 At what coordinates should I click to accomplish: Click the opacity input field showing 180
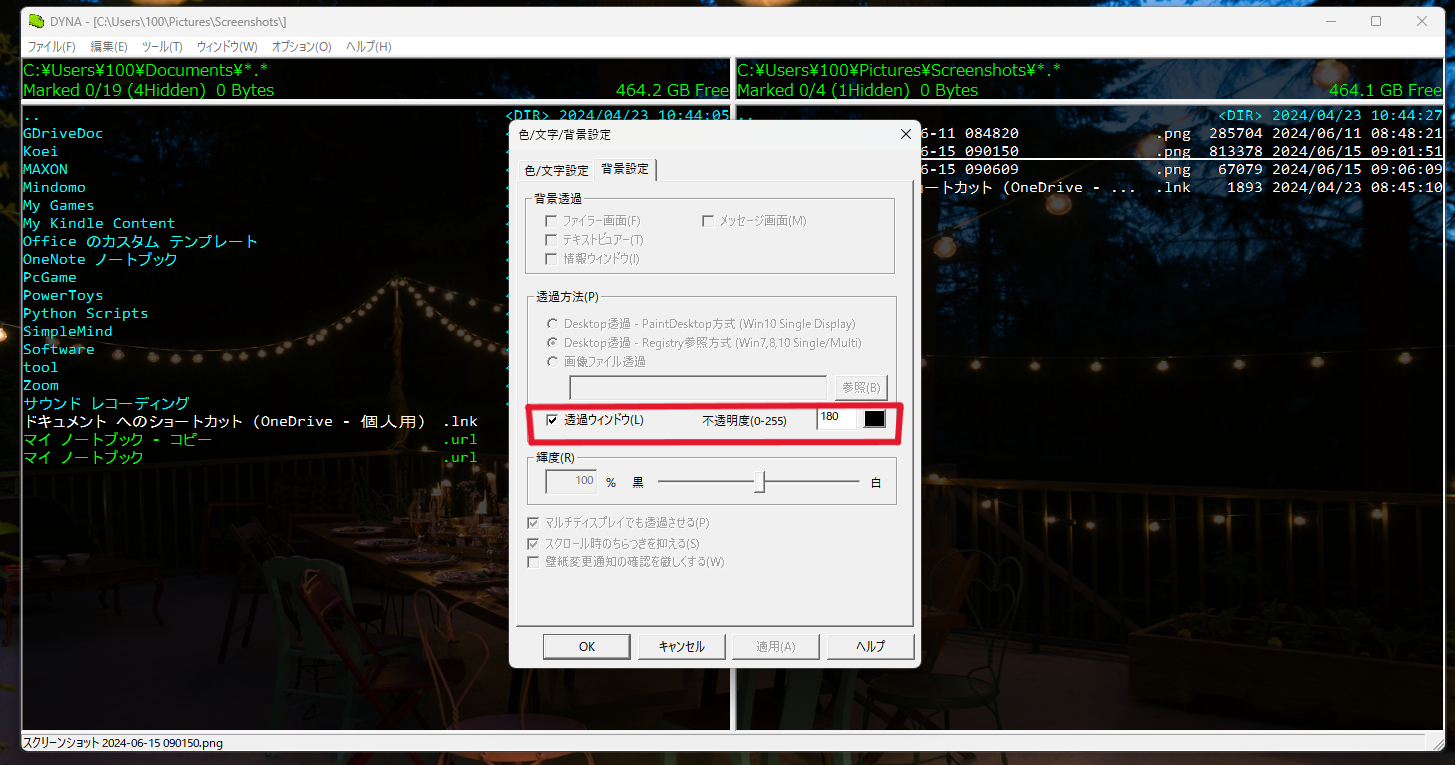836,417
